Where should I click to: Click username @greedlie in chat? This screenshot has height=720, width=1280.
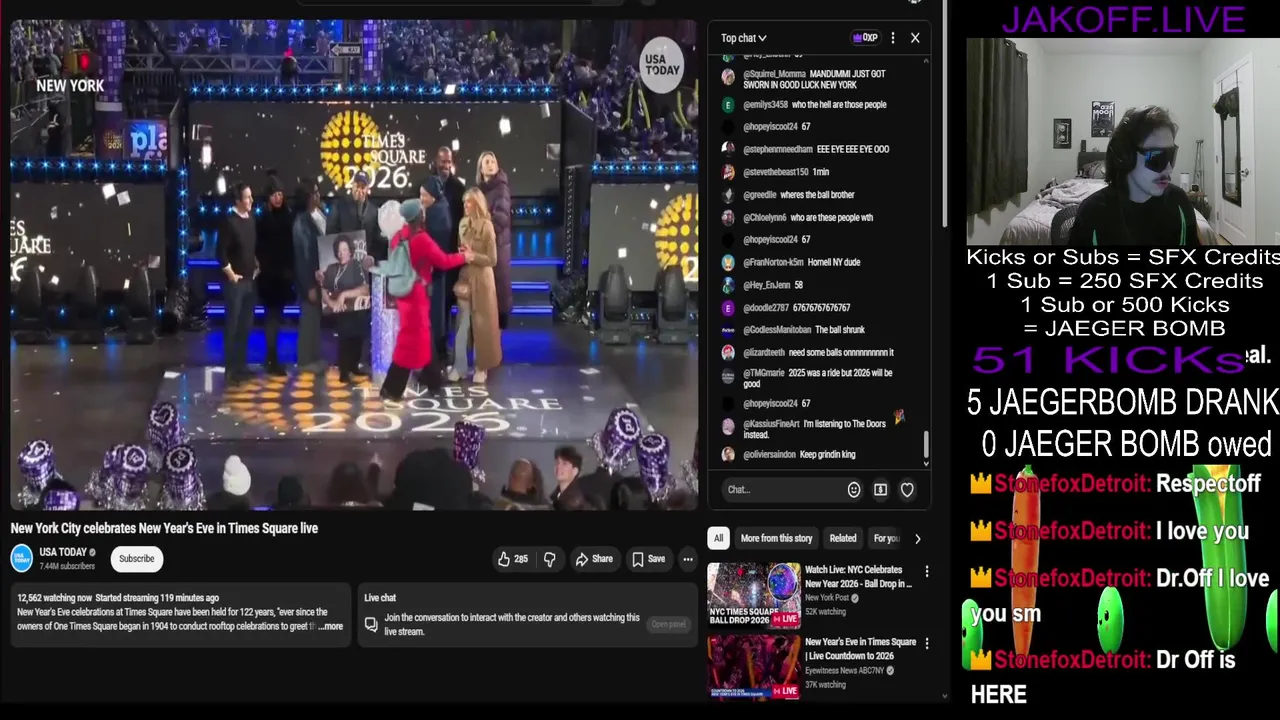click(760, 195)
